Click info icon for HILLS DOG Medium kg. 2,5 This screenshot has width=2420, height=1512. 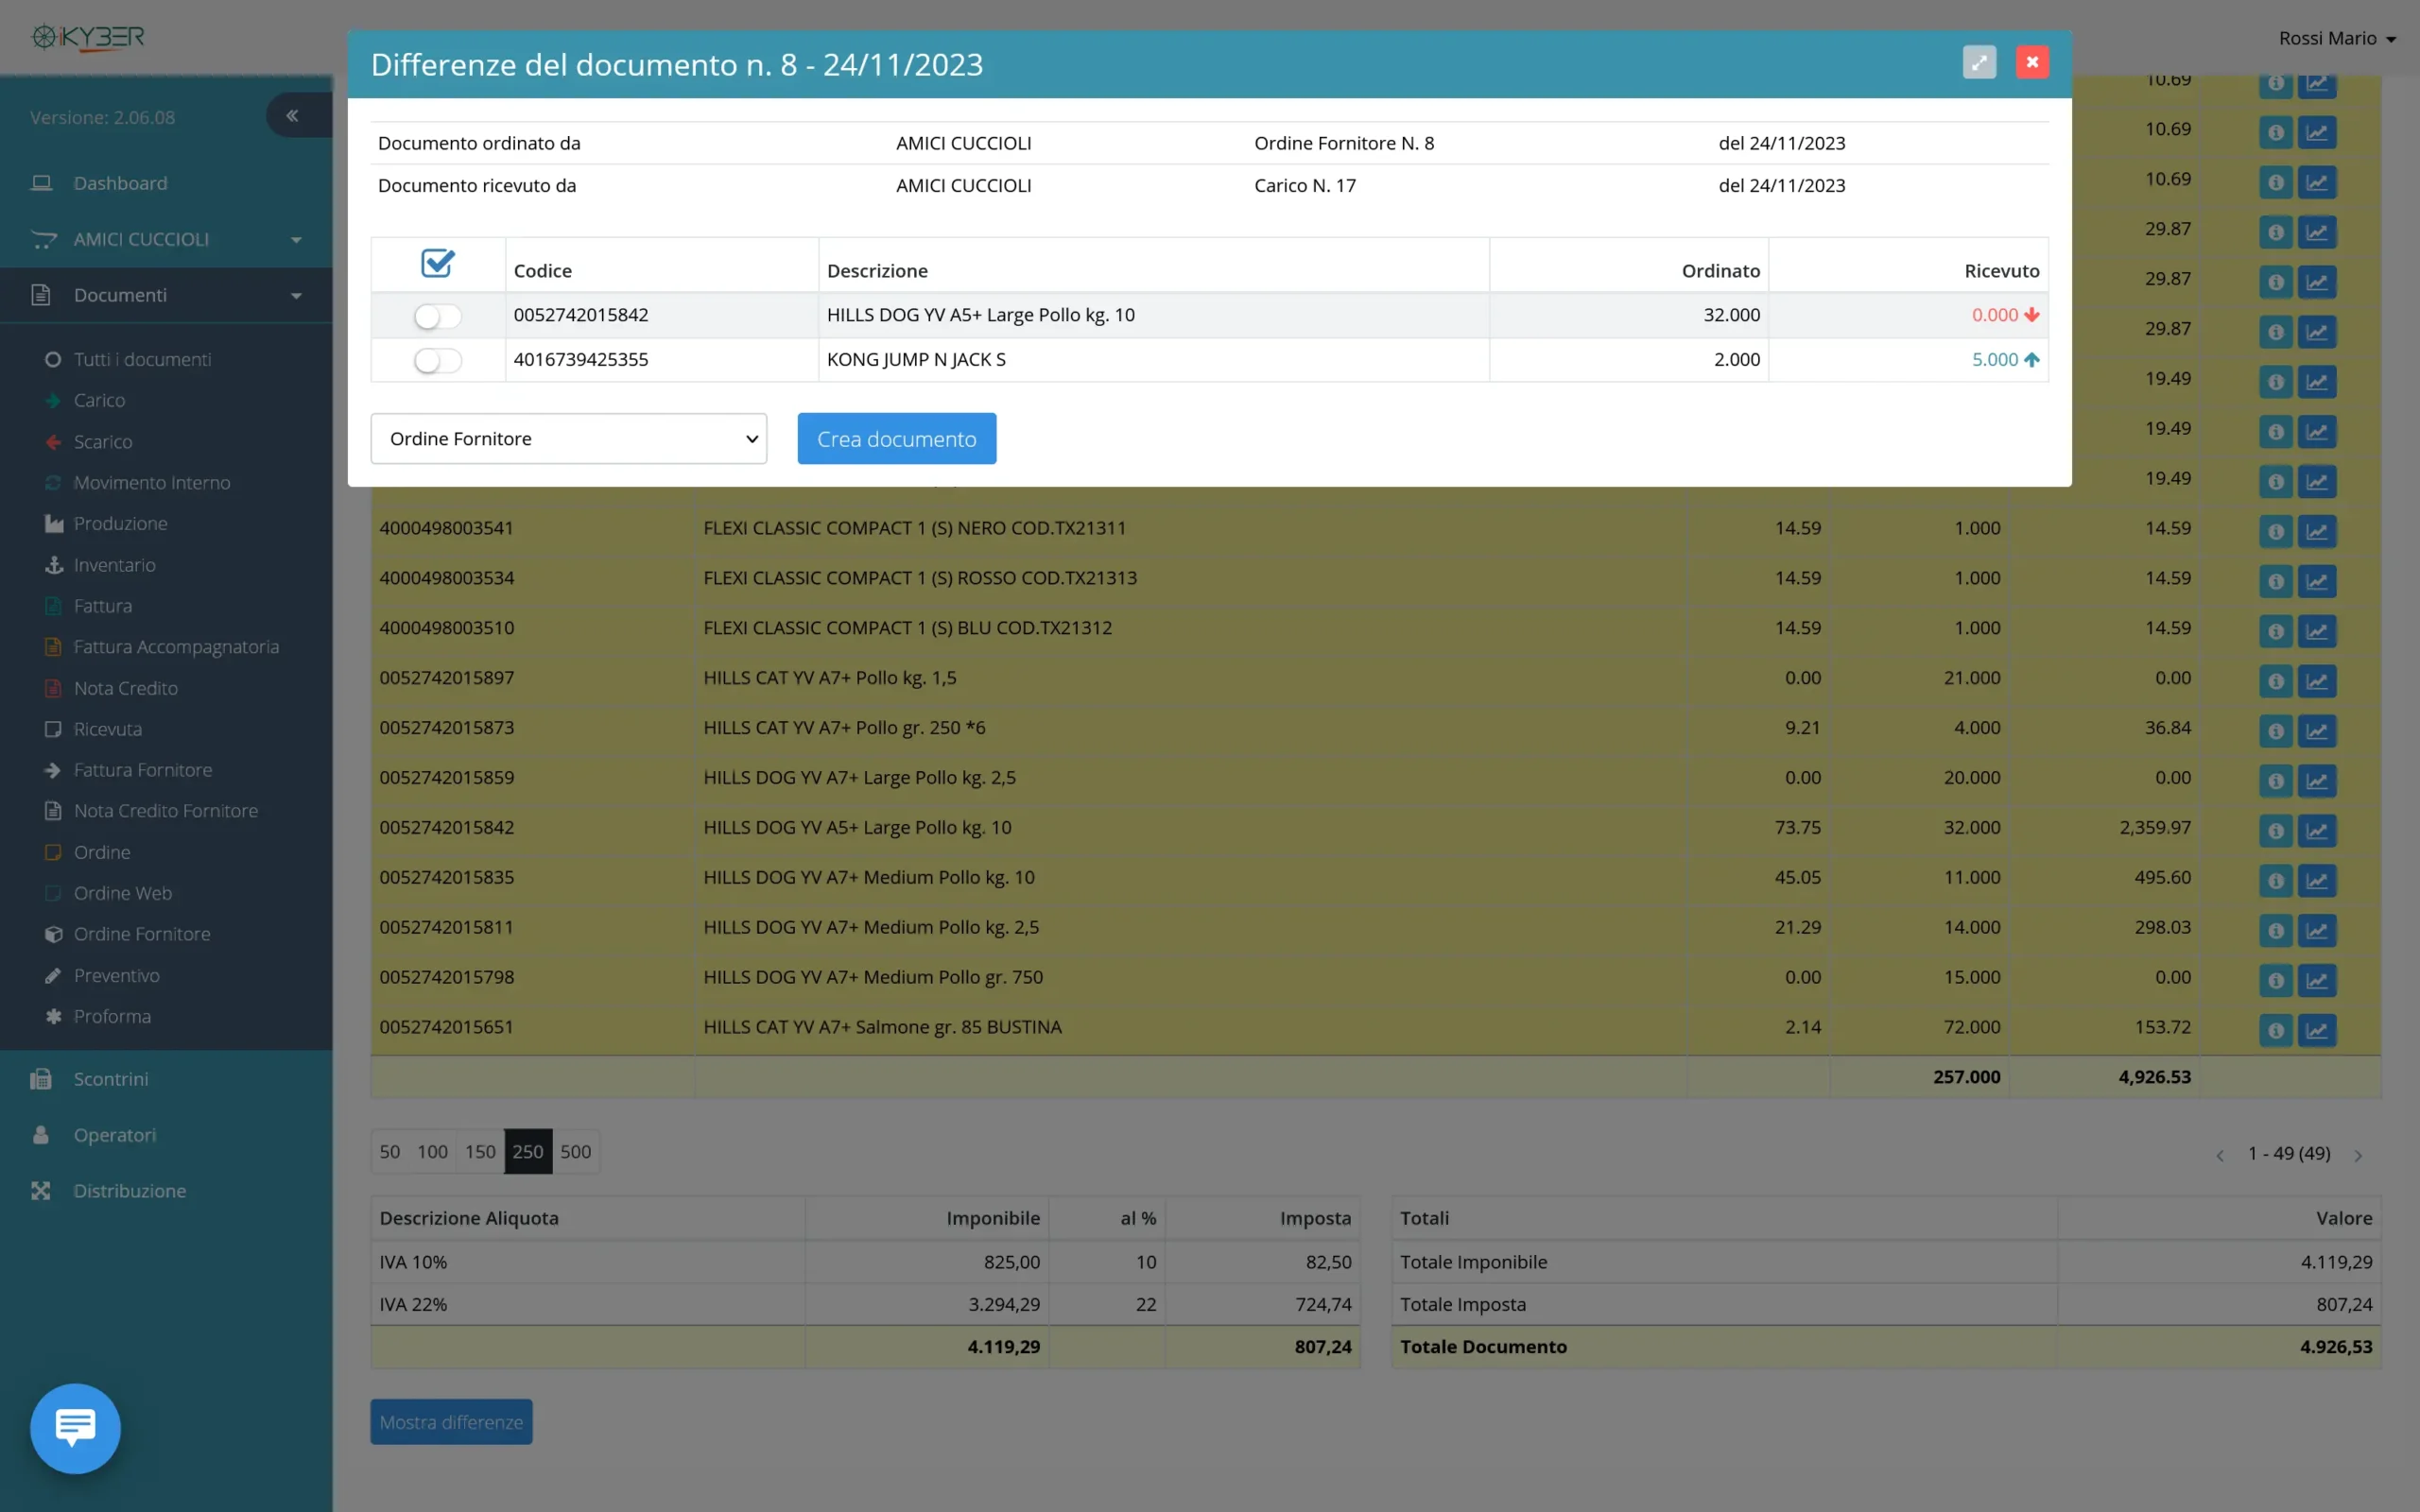click(2275, 930)
